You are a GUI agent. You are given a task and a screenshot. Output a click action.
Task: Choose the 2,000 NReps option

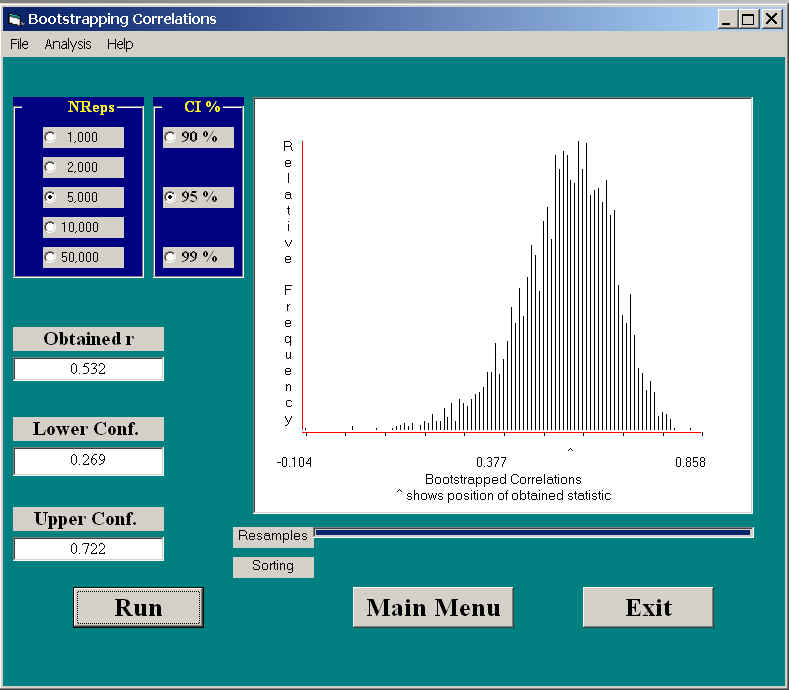point(51,168)
